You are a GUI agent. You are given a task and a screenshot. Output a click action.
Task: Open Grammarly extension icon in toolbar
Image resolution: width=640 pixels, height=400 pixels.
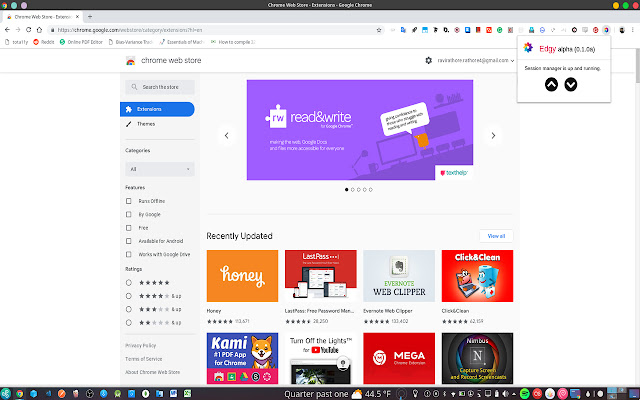click(499, 30)
